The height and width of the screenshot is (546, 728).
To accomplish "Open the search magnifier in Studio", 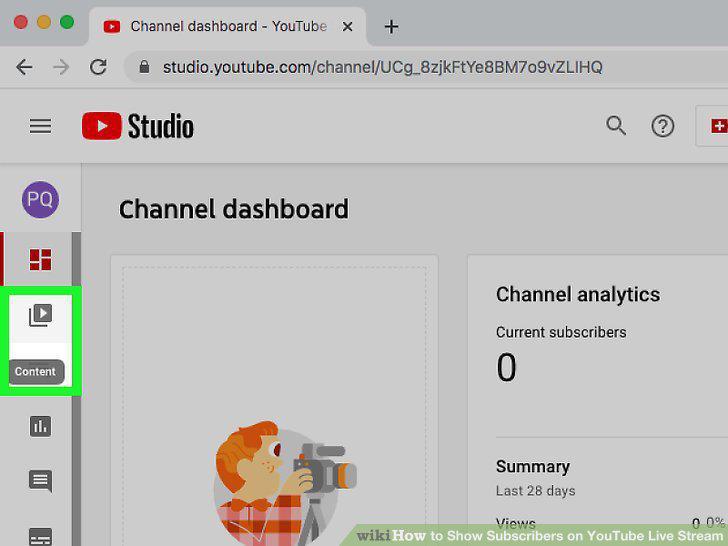I will point(616,126).
